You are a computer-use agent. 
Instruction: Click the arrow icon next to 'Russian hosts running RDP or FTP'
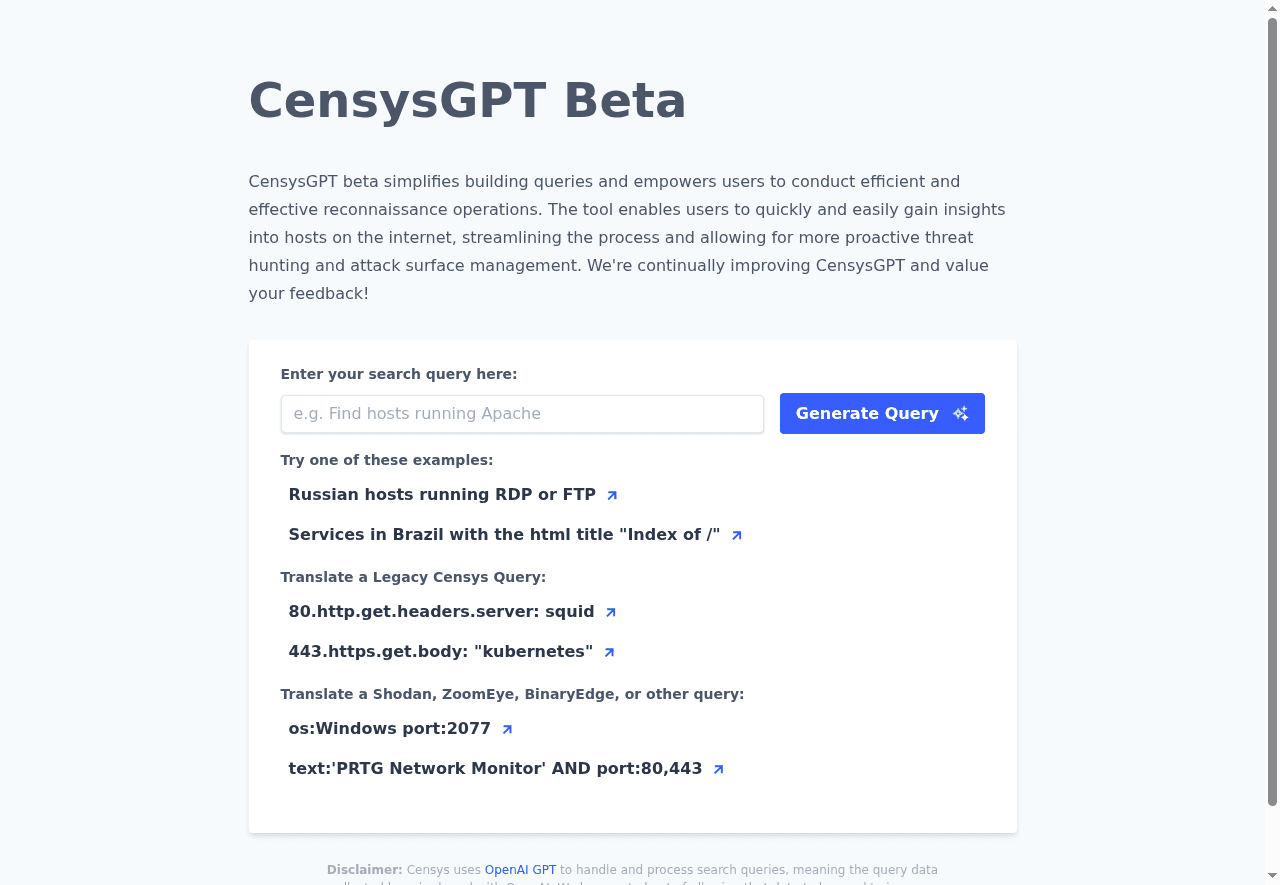tap(611, 495)
